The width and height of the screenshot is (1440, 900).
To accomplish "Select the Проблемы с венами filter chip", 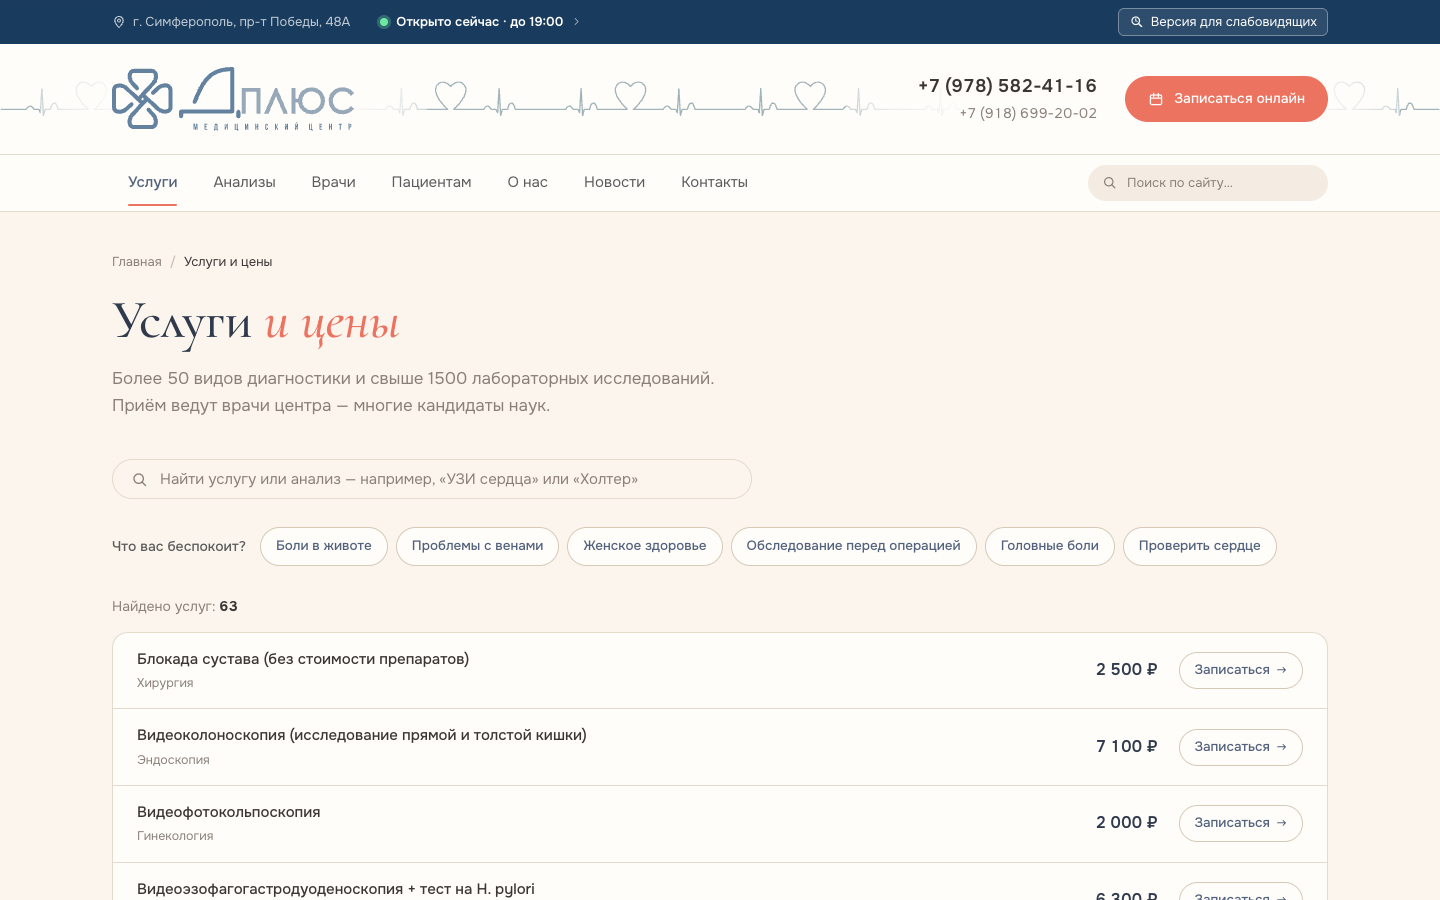I will [x=477, y=546].
